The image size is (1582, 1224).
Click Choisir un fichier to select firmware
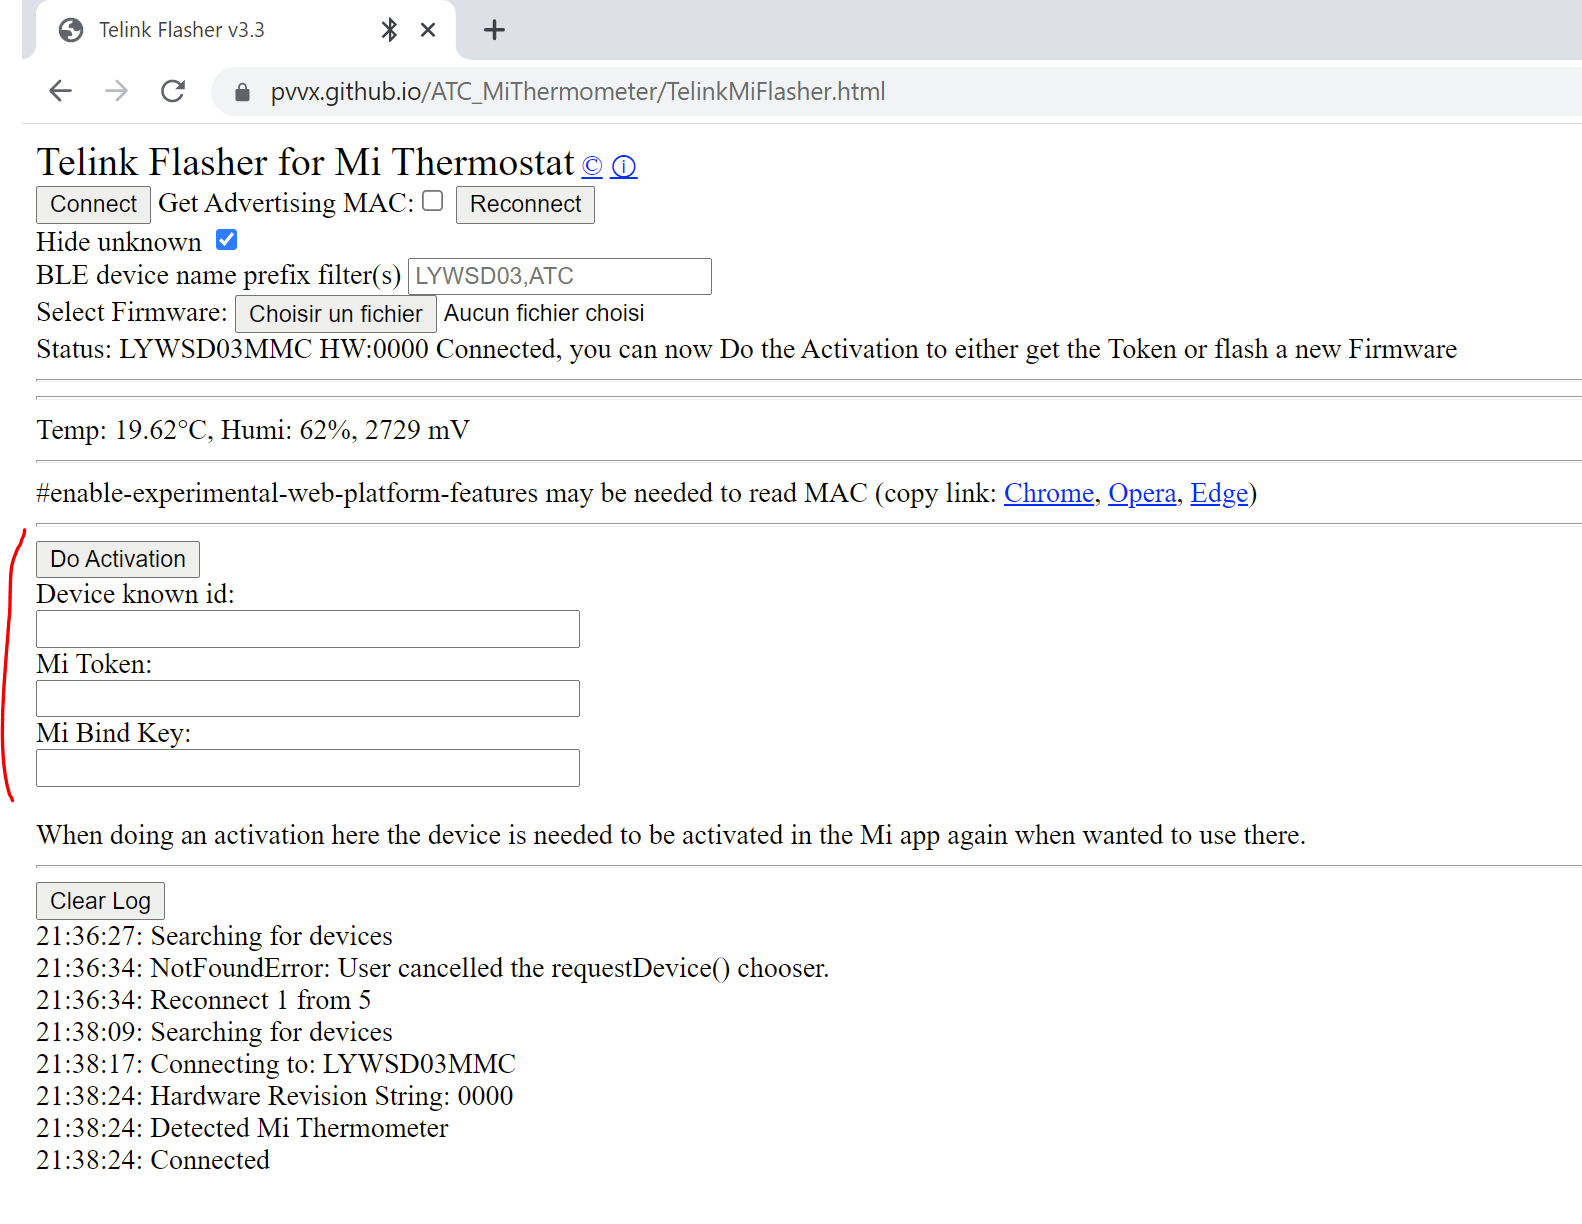(336, 314)
